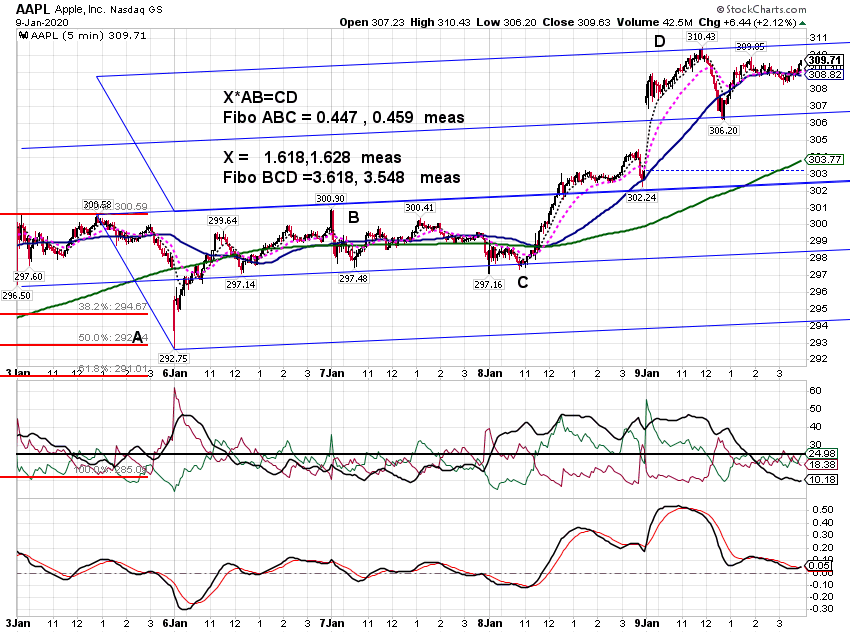Click the 297.14 low price label
The height and width of the screenshot is (633, 850).
click(241, 285)
